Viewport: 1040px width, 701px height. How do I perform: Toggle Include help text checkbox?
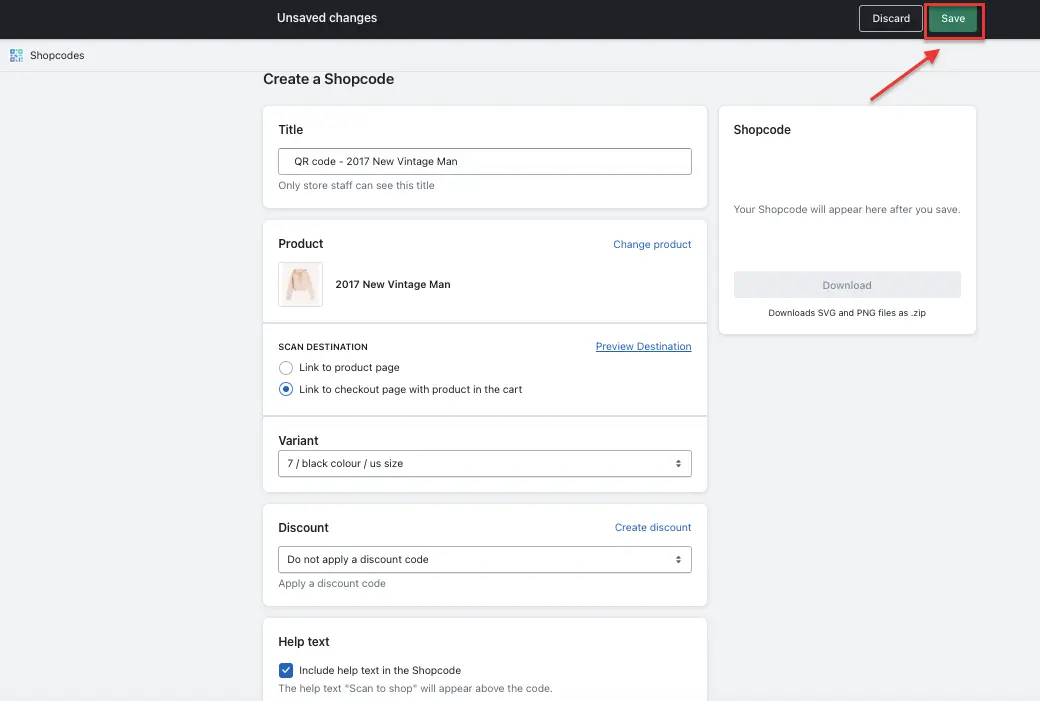[x=286, y=670]
